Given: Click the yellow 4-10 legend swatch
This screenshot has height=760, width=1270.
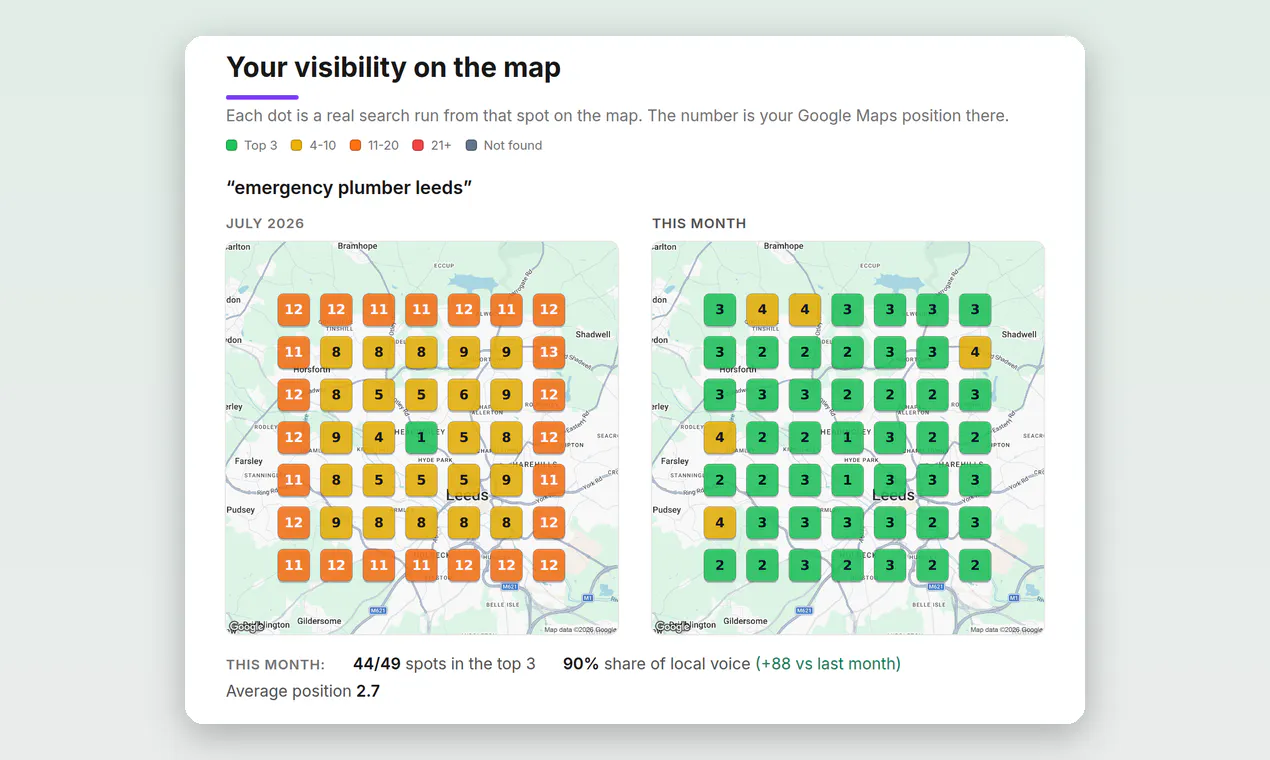Looking at the screenshot, I should point(297,145).
